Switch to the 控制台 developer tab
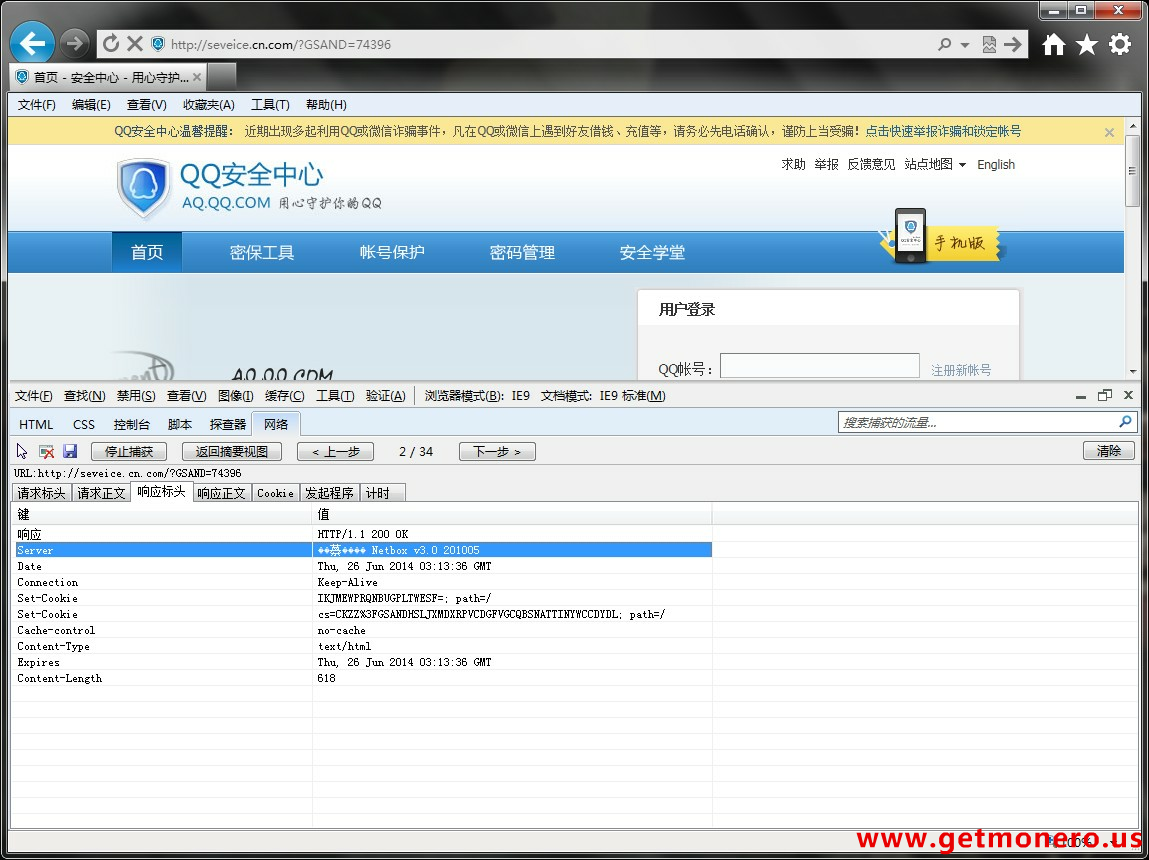The height and width of the screenshot is (860, 1149). (131, 424)
